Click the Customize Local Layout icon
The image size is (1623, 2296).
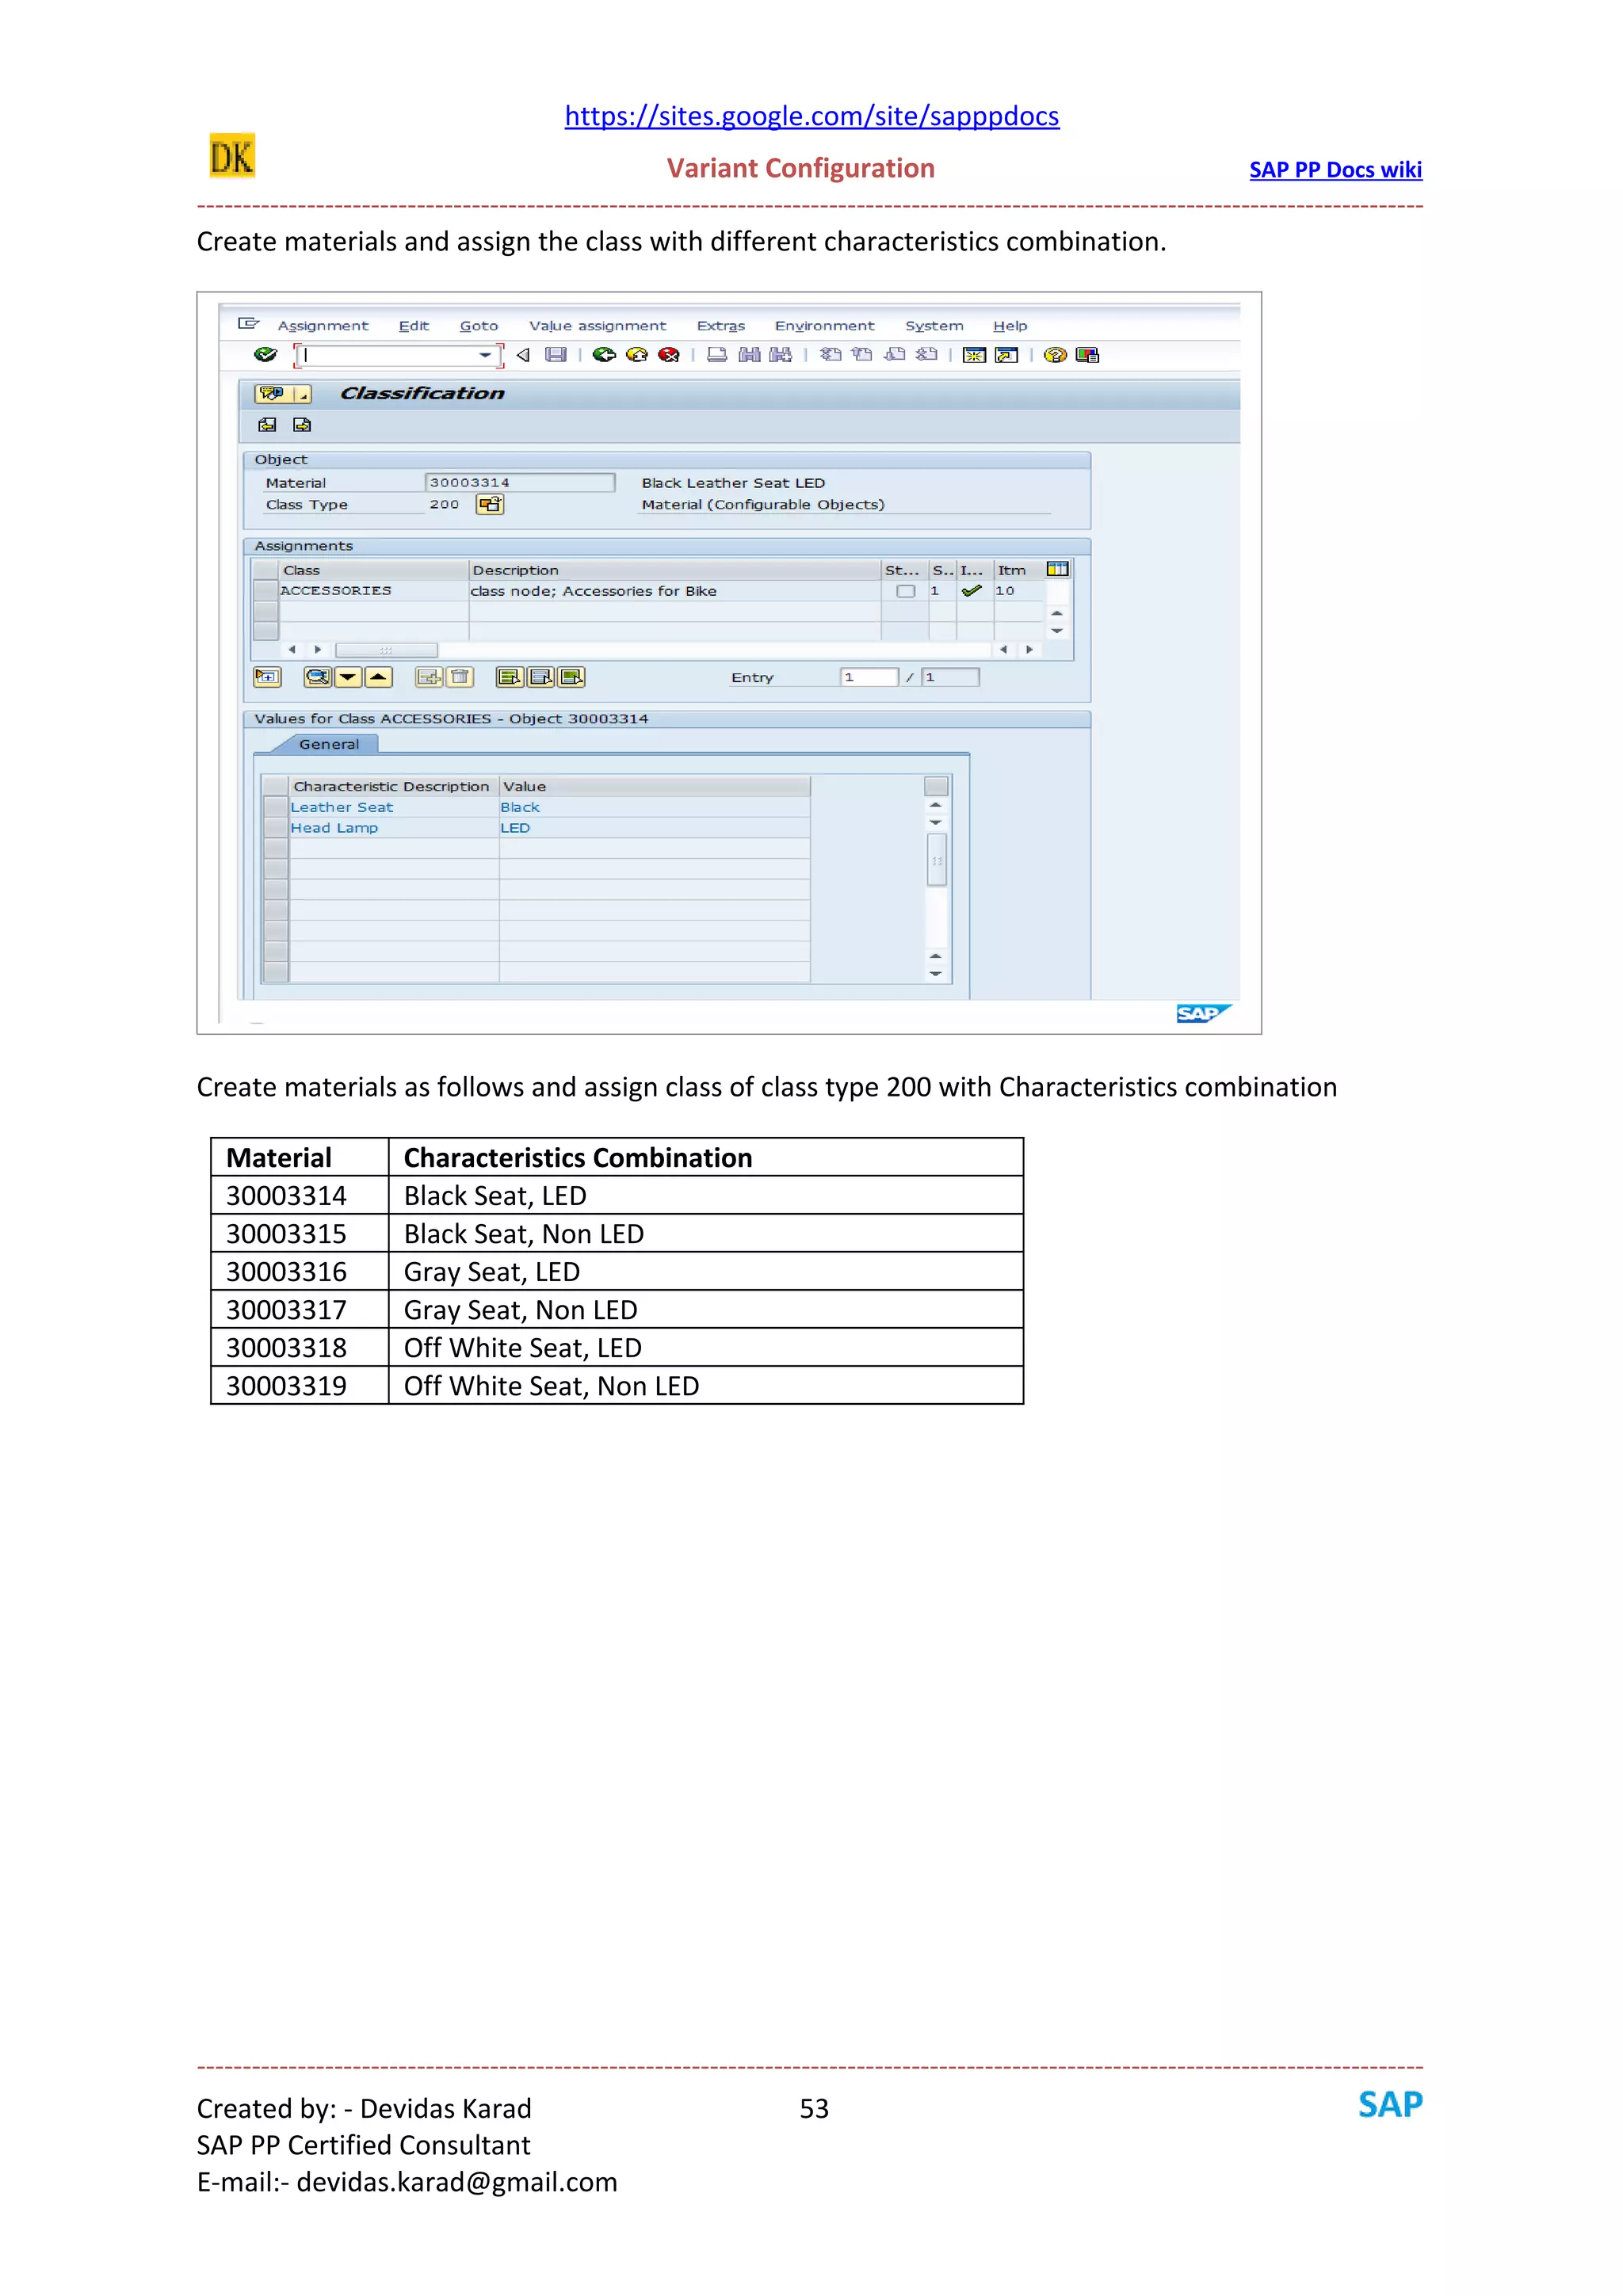tap(1088, 355)
